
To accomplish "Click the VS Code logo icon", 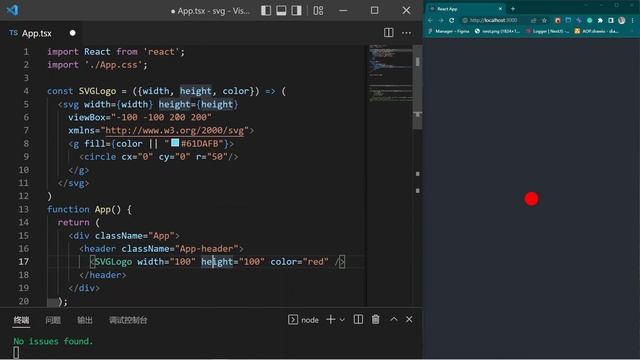I will click(12, 10).
